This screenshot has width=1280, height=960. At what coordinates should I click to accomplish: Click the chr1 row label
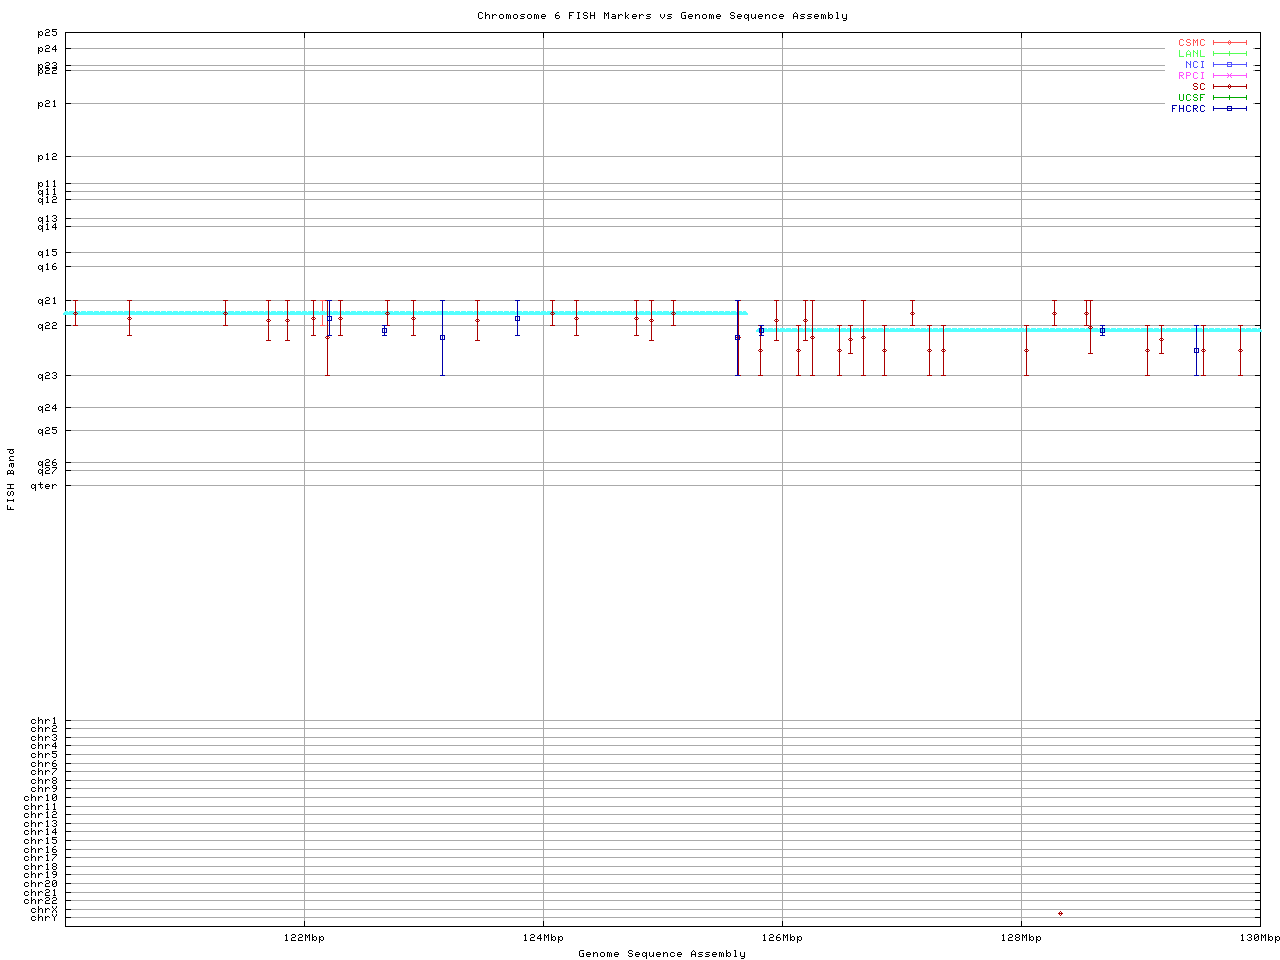45,721
